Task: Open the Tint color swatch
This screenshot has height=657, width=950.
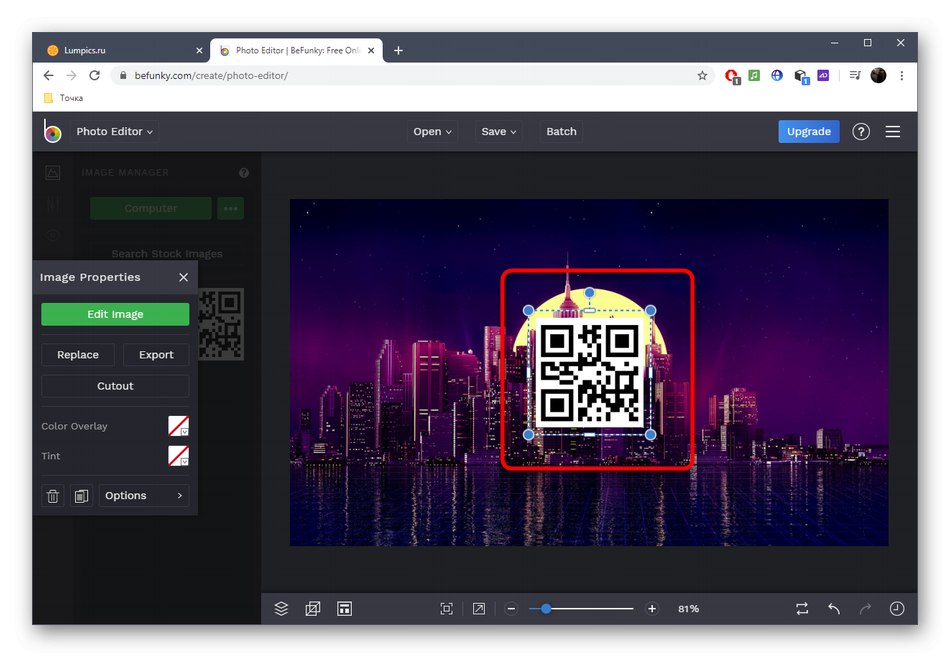Action: pyautogui.click(x=178, y=456)
